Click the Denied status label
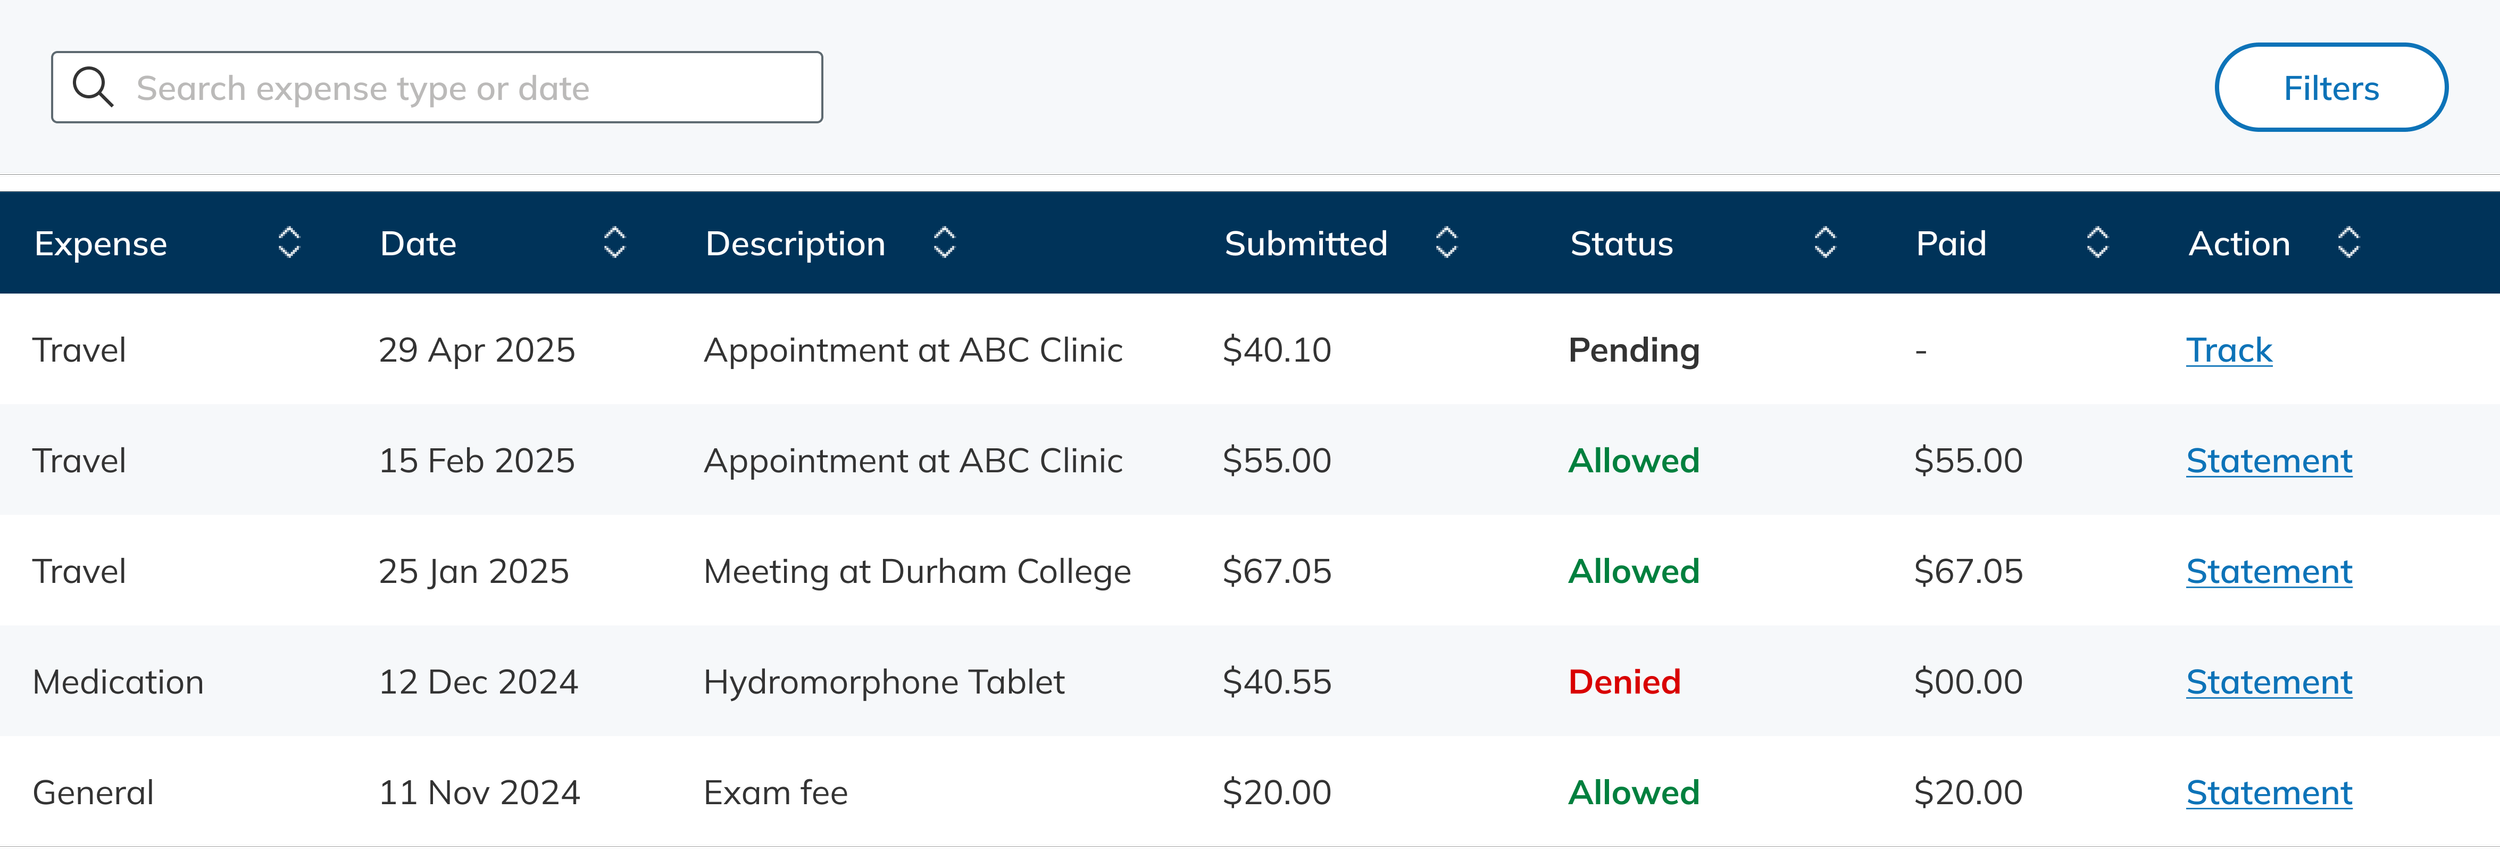 pos(1624,682)
